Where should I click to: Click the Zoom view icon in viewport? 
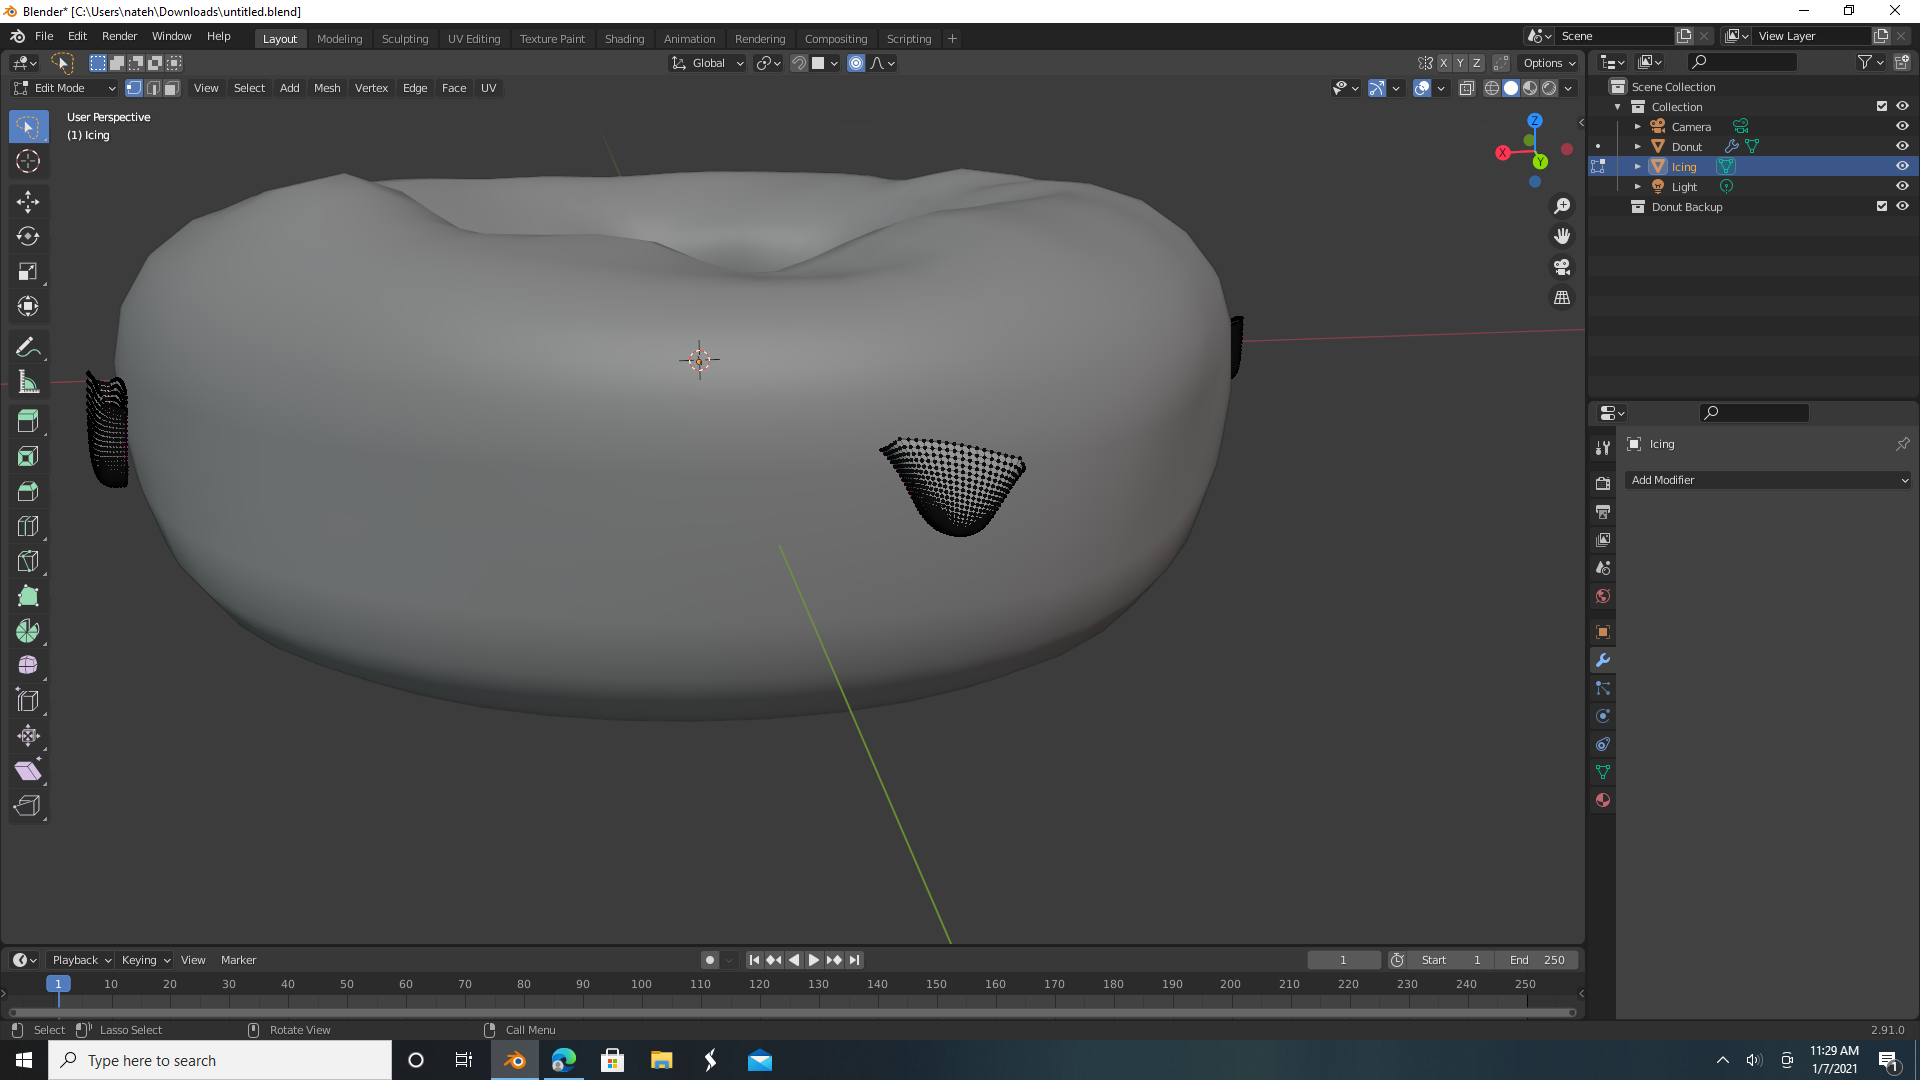coord(1562,206)
